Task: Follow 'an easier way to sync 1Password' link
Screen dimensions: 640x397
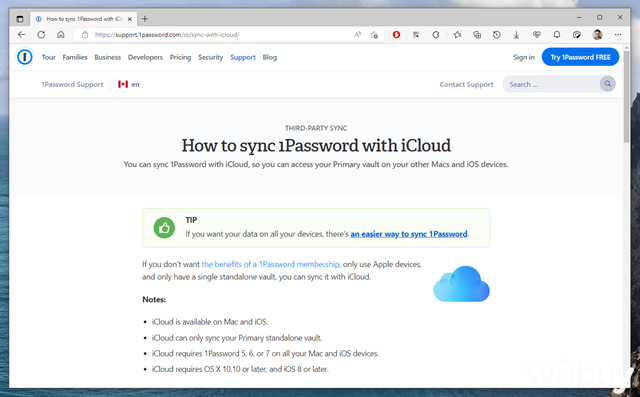Action: pos(409,234)
